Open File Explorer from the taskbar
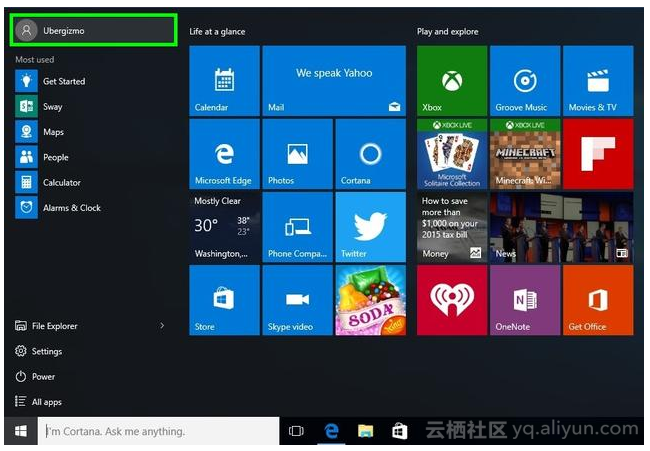The height and width of the screenshot is (451, 650). (365, 431)
